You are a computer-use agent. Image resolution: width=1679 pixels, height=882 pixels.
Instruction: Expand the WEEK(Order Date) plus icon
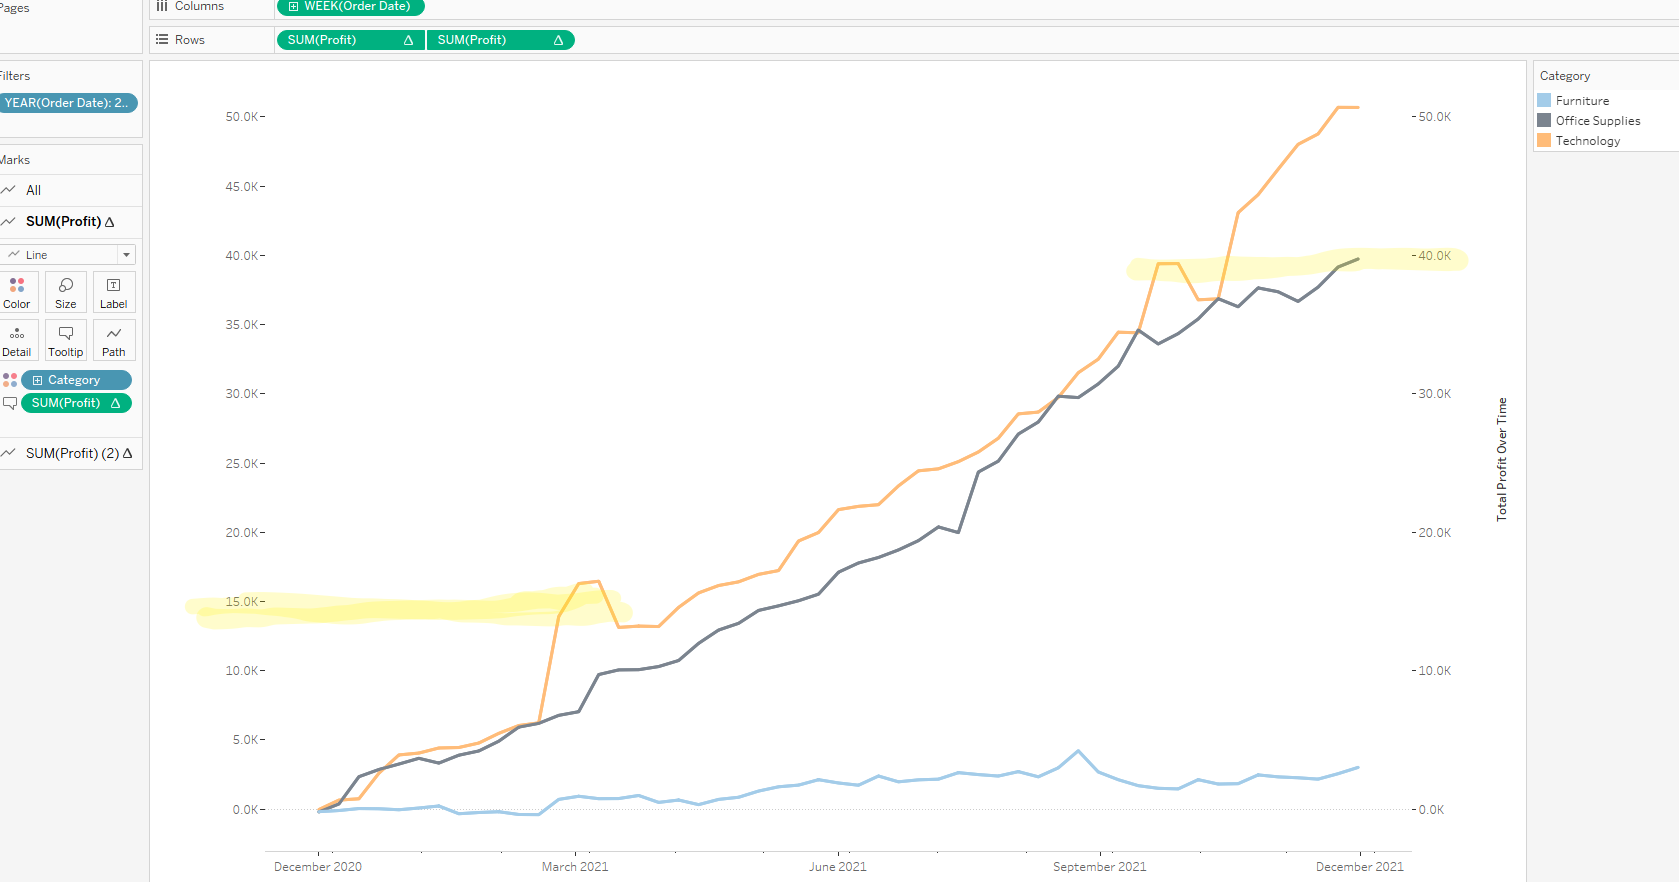tap(293, 7)
